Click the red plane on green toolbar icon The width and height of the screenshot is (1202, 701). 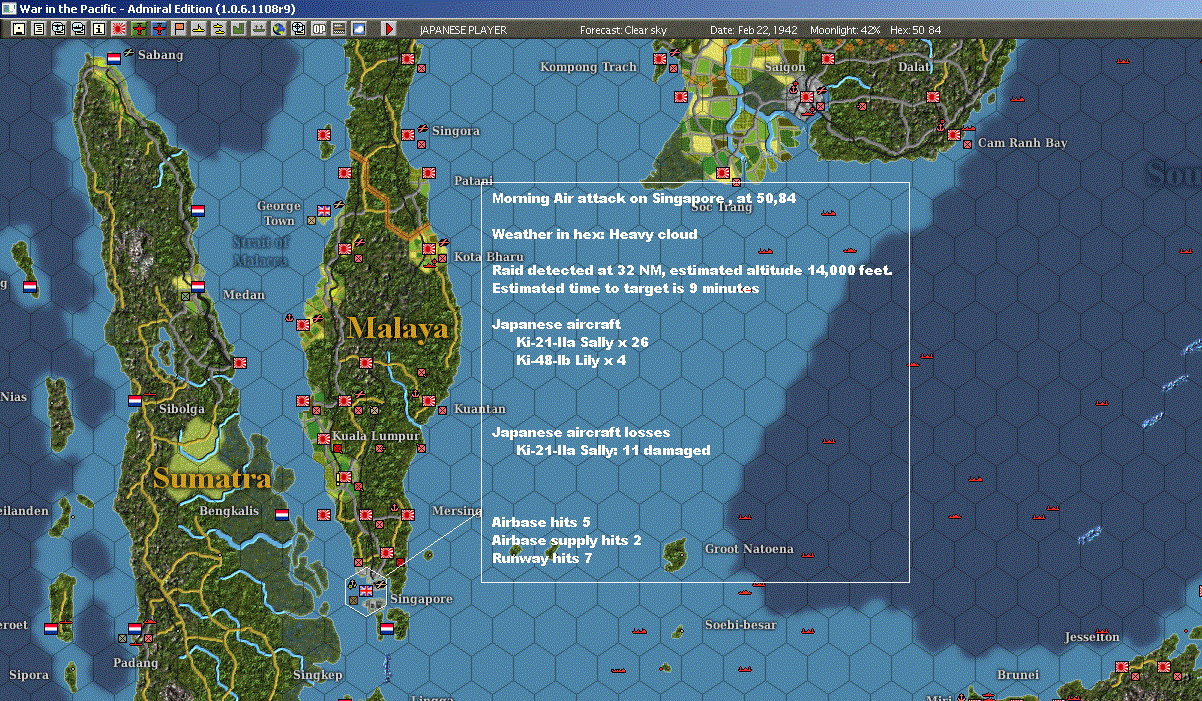(x=139, y=29)
